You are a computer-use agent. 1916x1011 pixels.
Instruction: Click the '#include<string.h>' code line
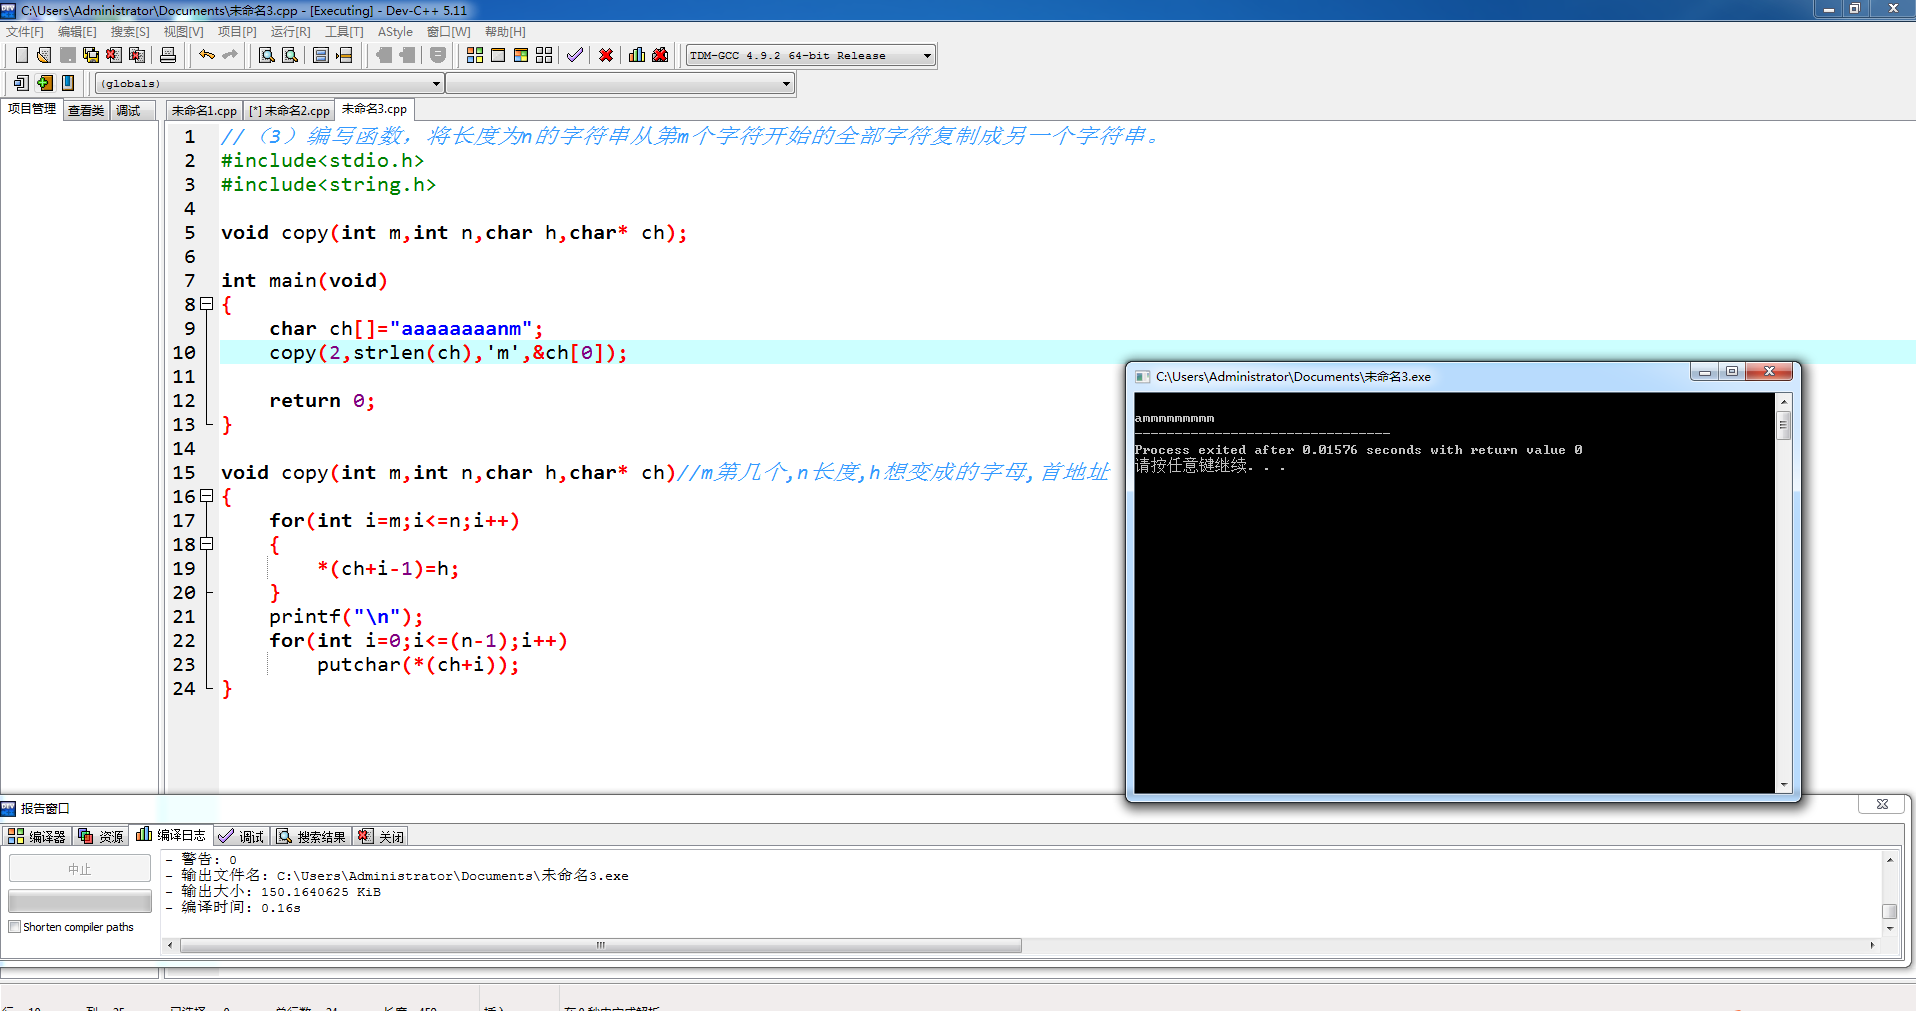click(328, 185)
